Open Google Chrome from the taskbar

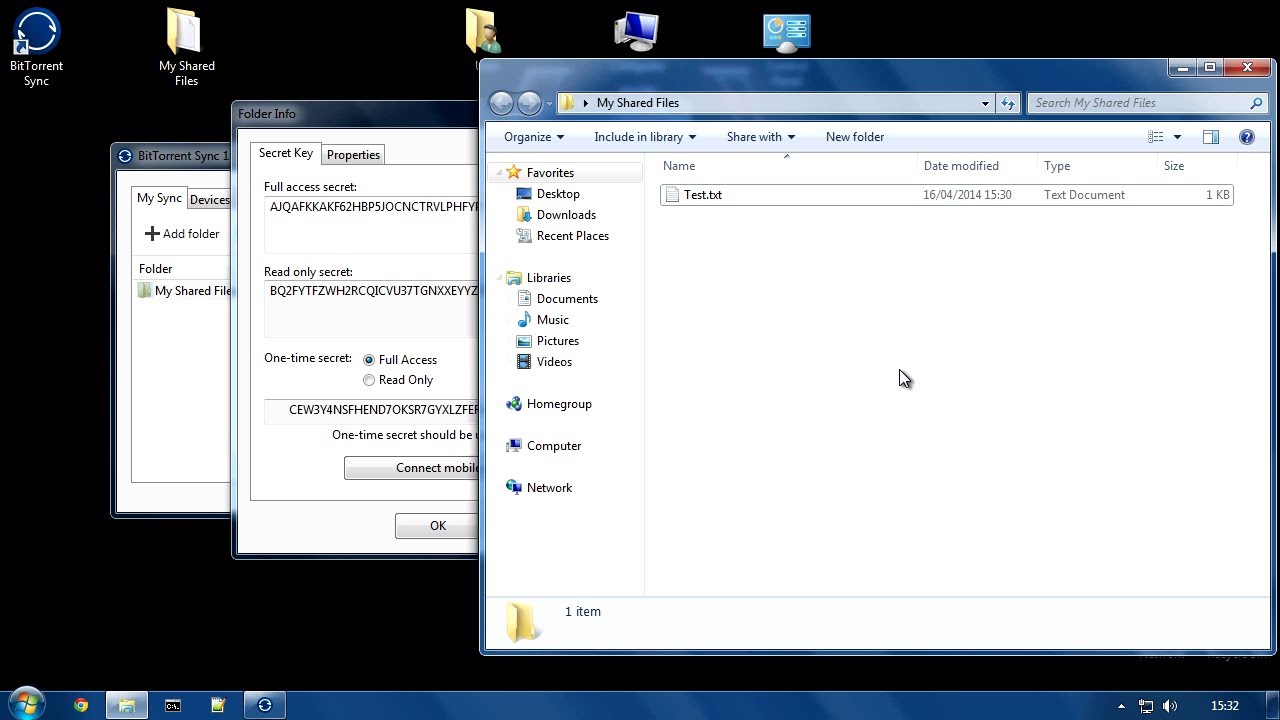tap(81, 705)
